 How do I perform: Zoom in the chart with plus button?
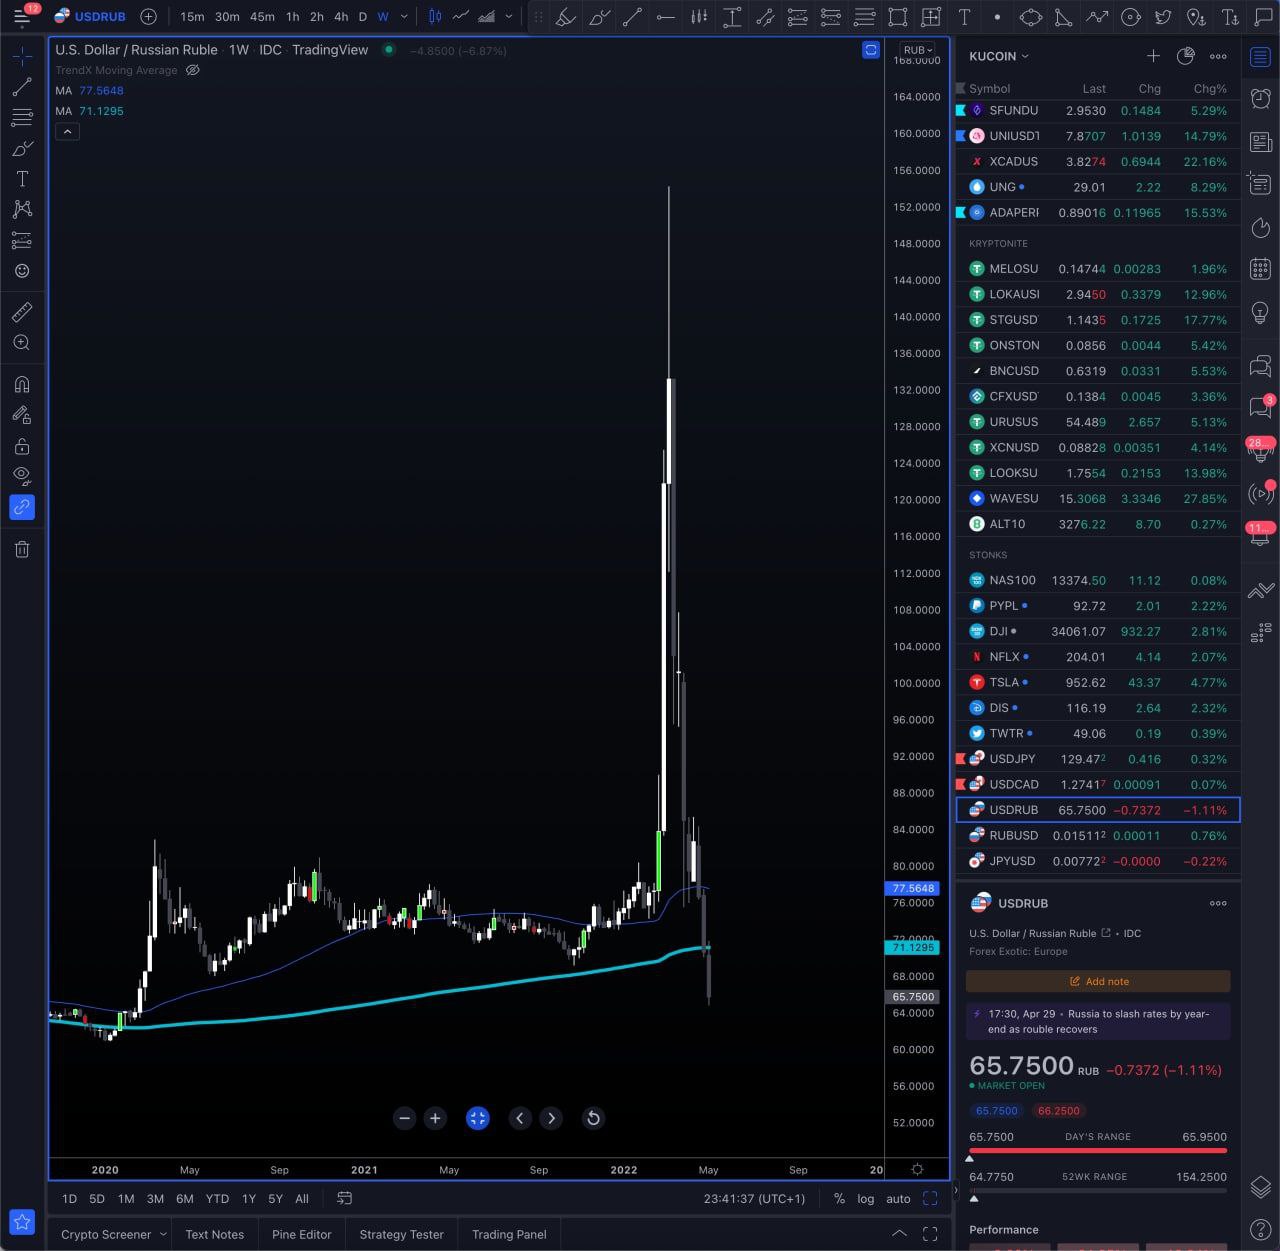[x=435, y=1118]
